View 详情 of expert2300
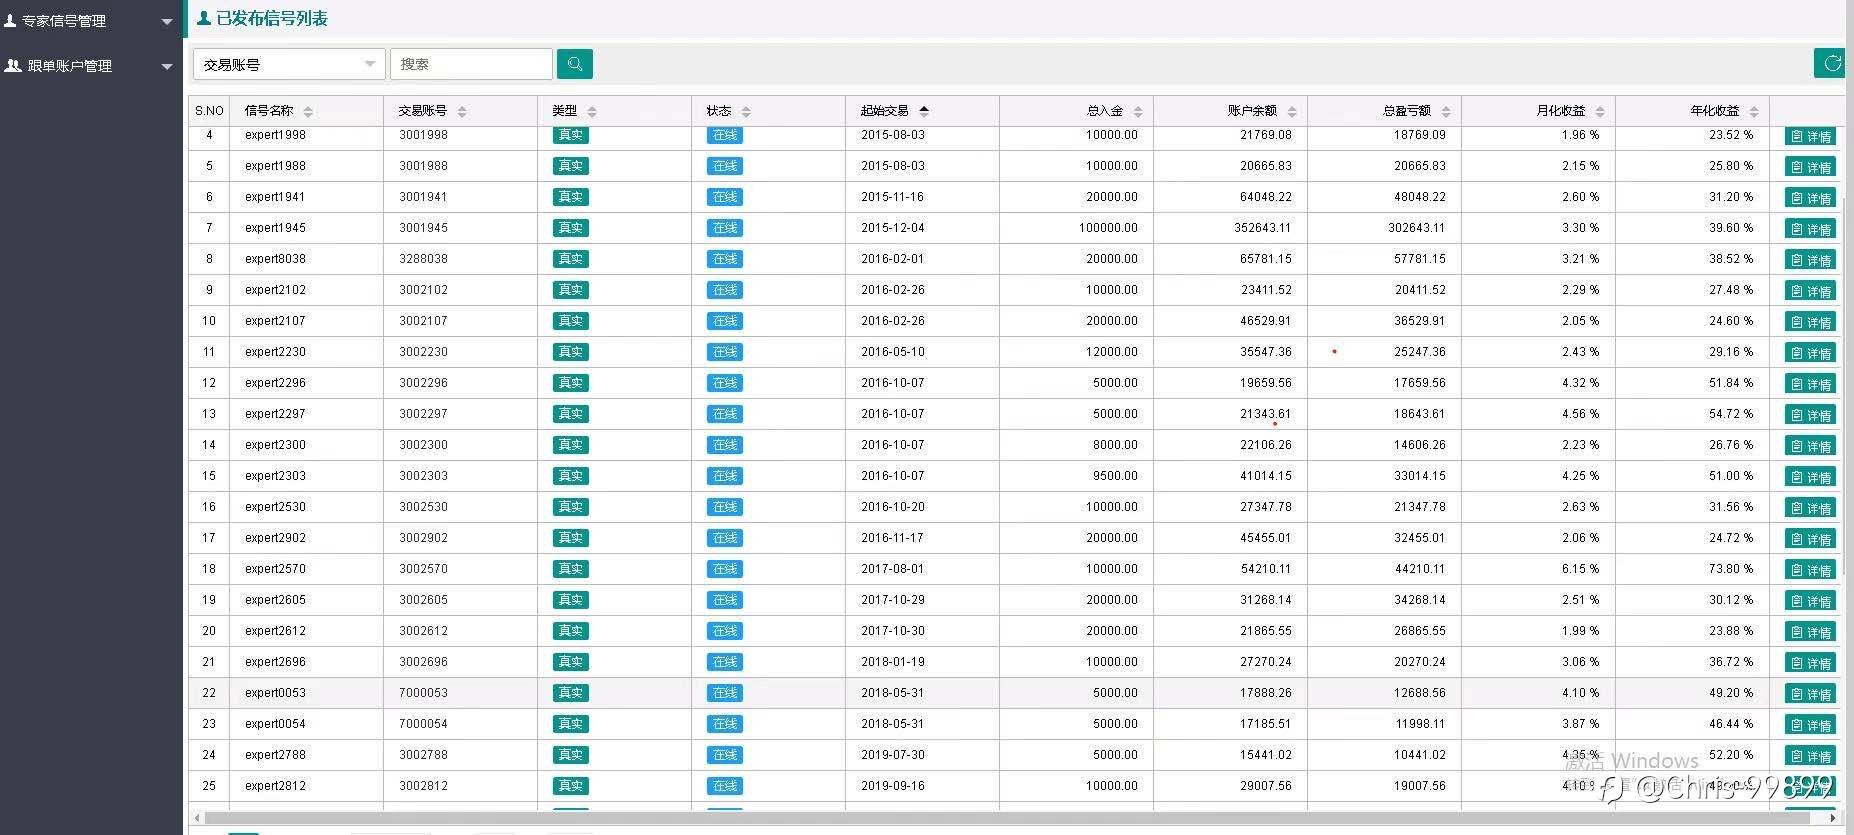 click(1810, 446)
